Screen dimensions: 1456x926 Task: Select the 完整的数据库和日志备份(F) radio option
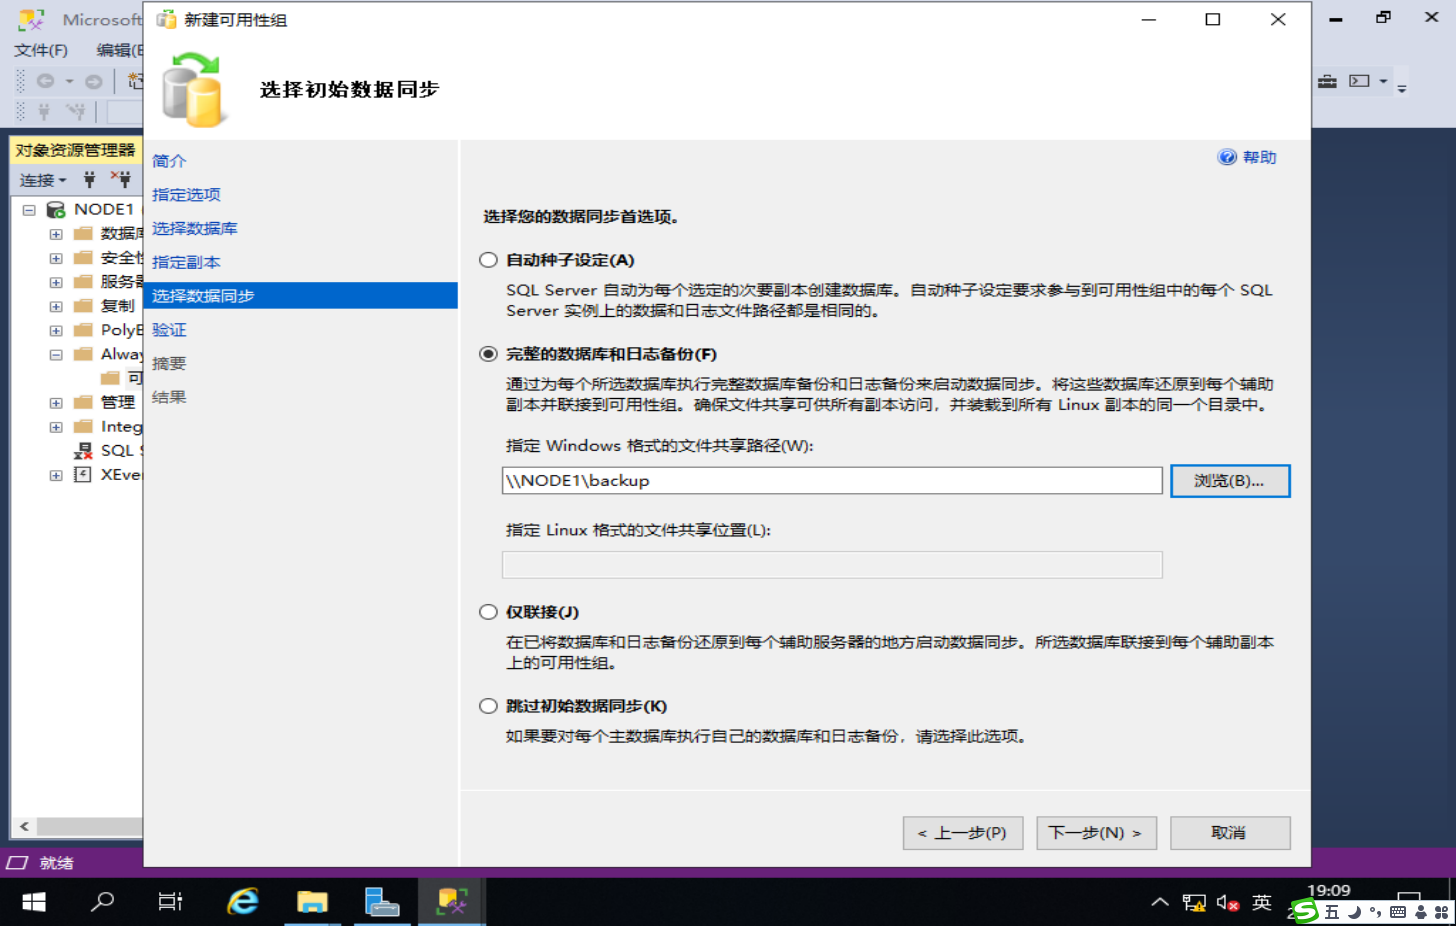[x=488, y=354]
